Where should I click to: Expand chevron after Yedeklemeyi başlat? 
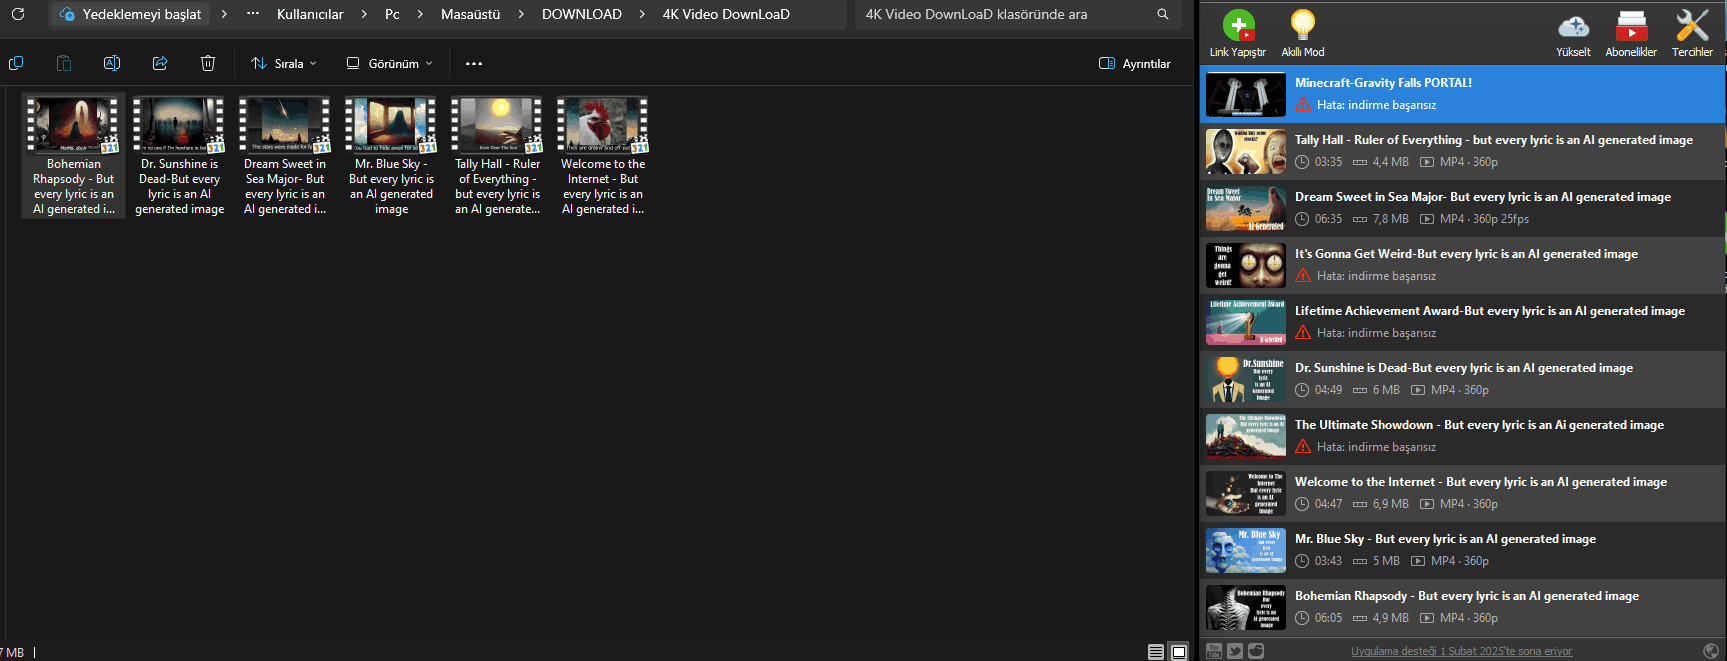coord(224,14)
